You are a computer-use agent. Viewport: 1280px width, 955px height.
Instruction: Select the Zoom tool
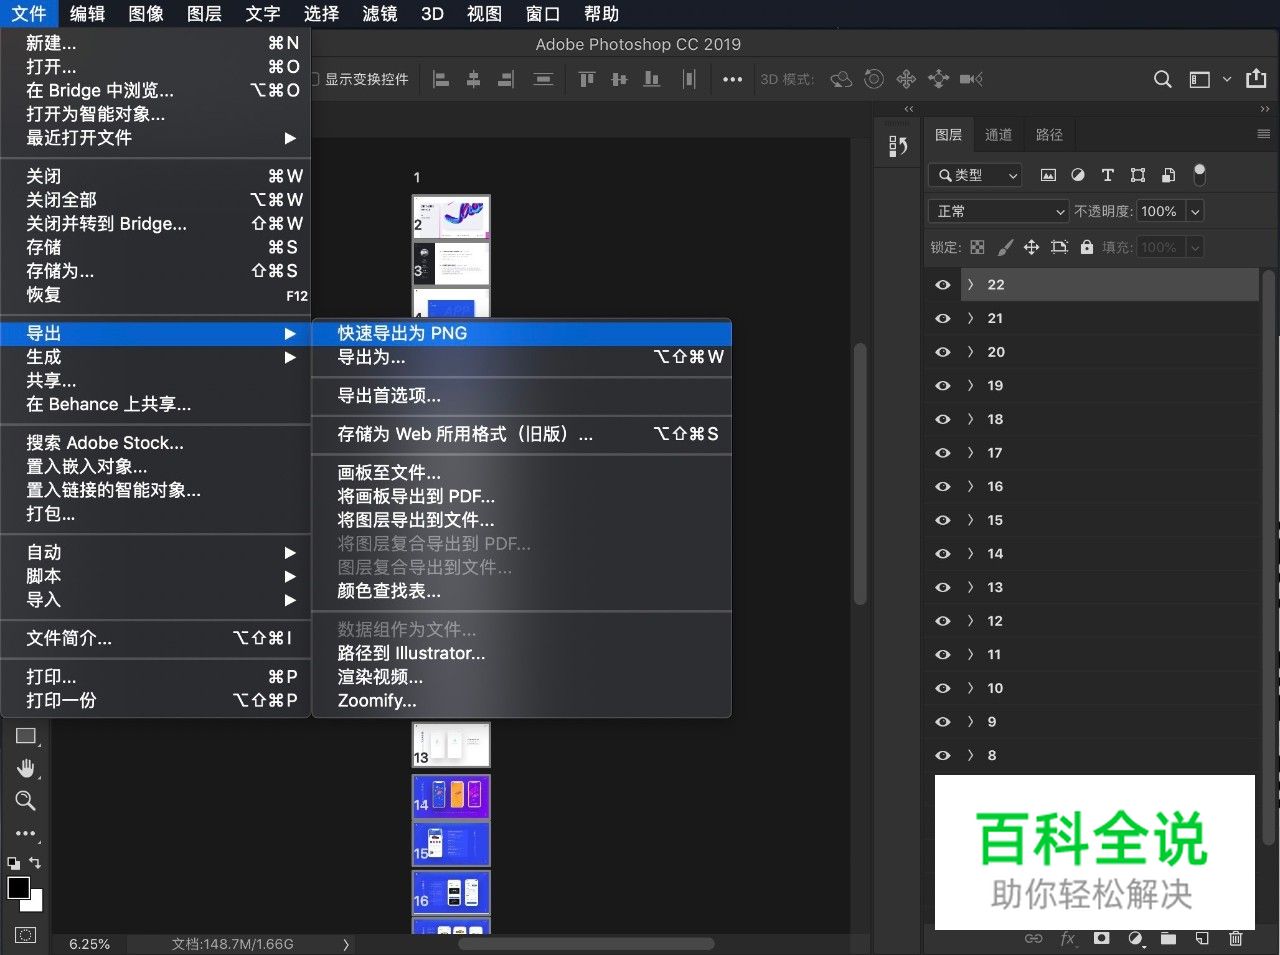[x=25, y=800]
